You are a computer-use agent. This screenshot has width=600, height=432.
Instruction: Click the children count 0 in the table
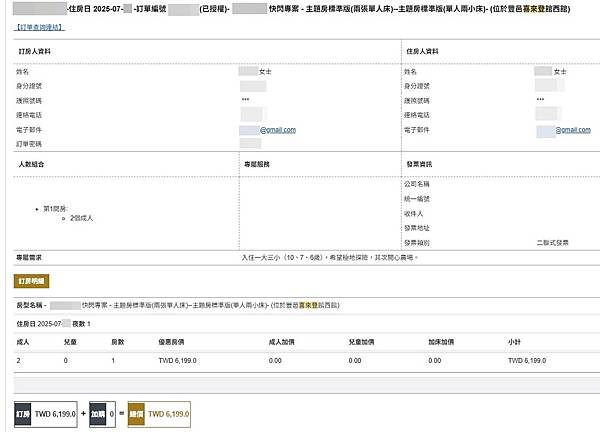65,361
